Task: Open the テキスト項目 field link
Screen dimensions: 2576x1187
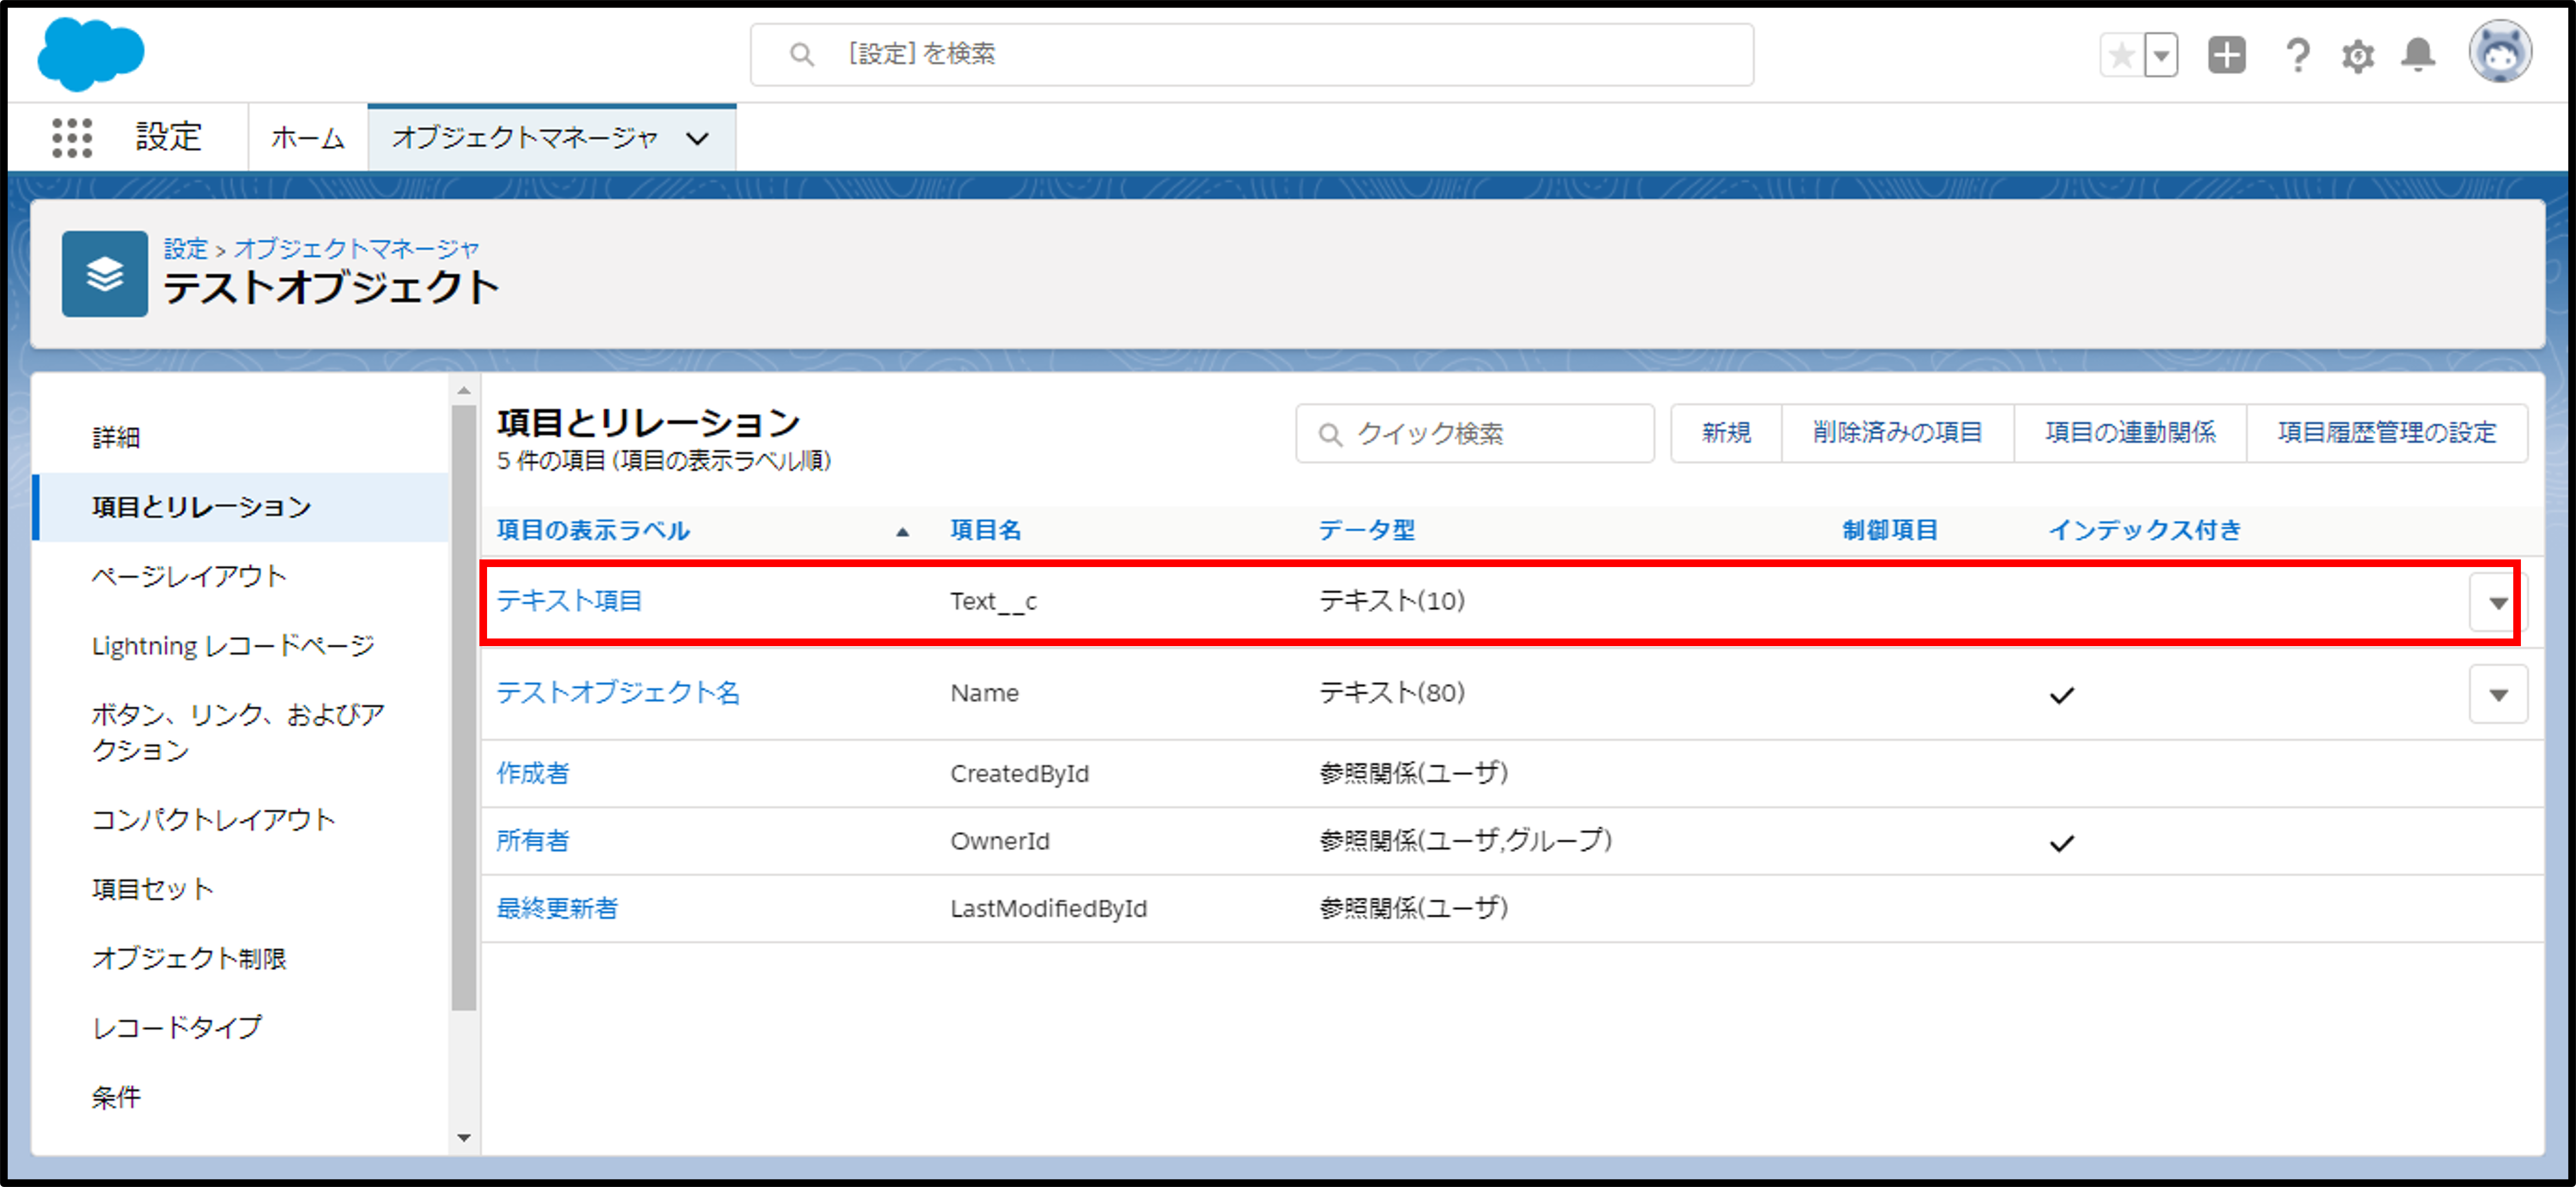Action: (x=569, y=601)
